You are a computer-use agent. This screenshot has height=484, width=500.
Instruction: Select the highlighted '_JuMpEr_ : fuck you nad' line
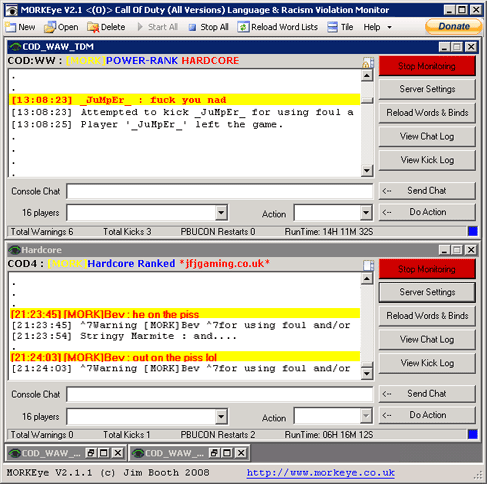click(185, 100)
